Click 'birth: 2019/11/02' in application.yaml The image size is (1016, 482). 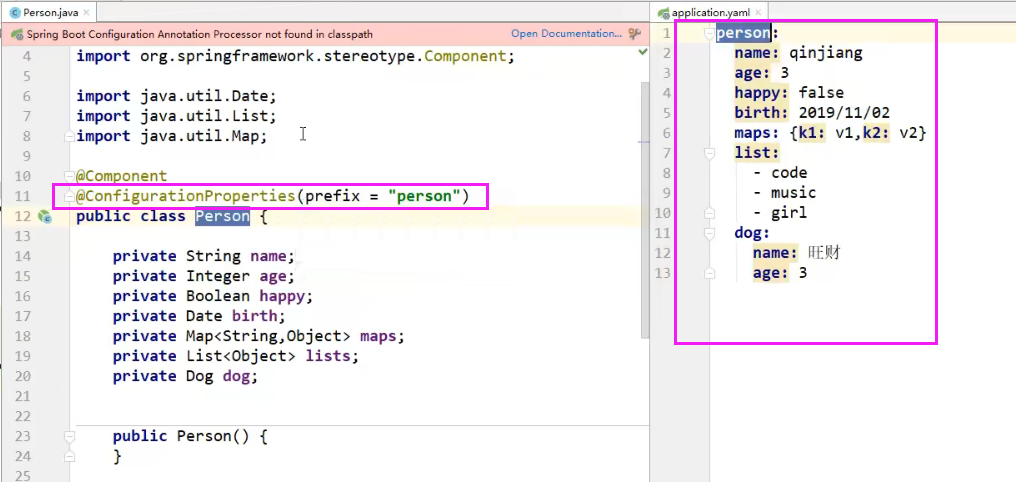pyautogui.click(x=812, y=113)
